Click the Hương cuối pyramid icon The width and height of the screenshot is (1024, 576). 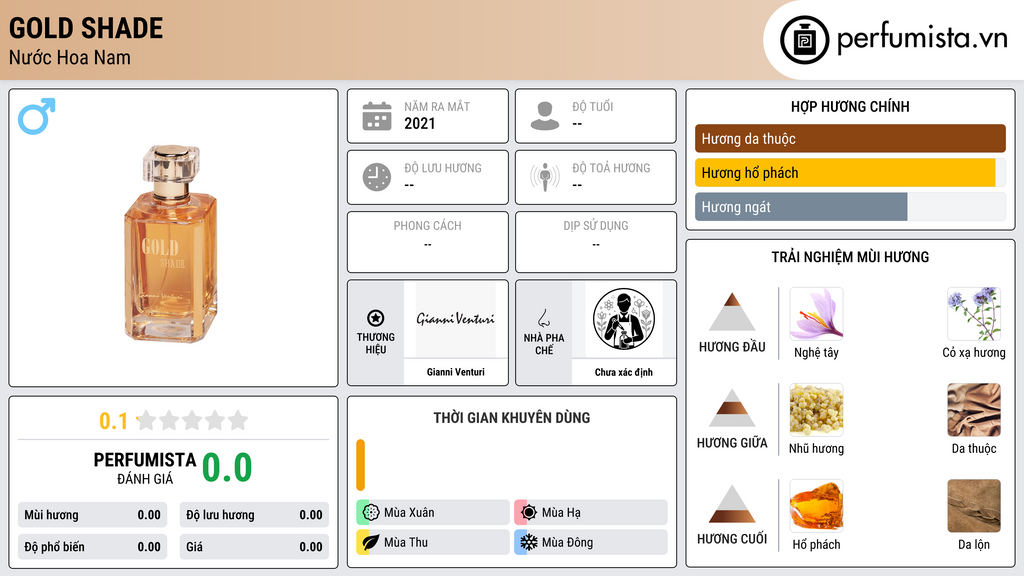[732, 504]
